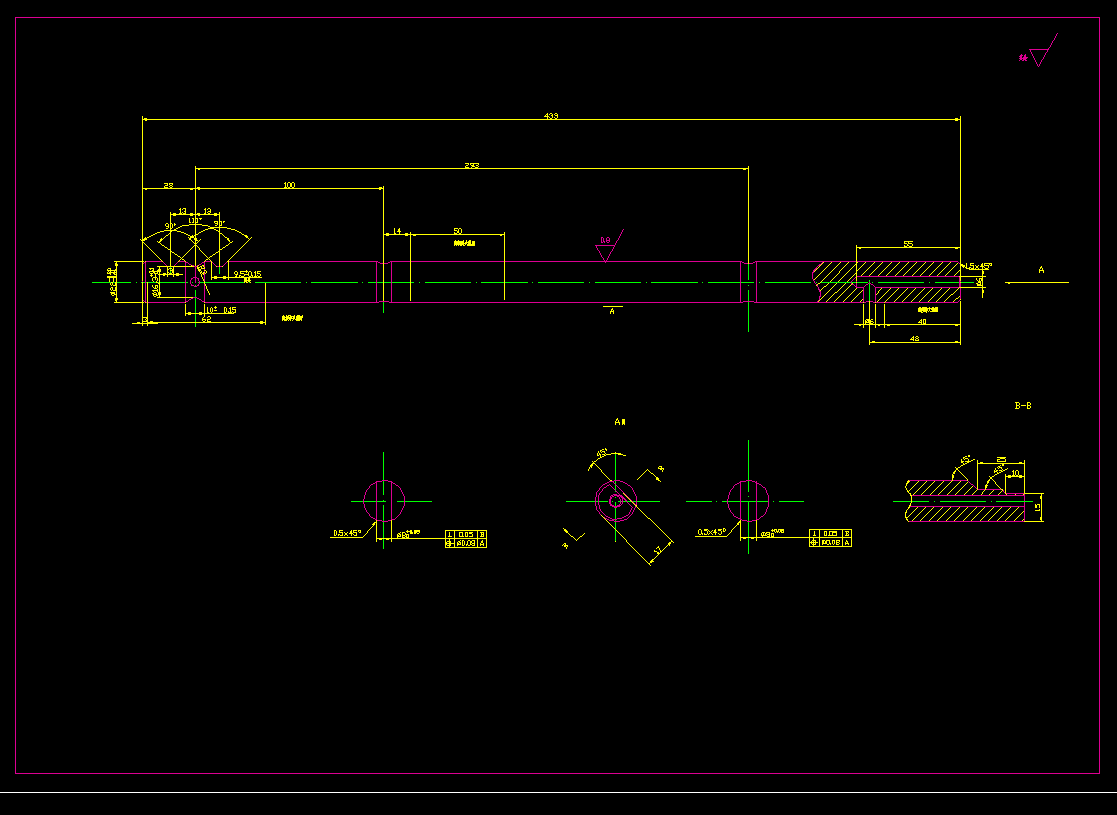Select the 28 dimension at left end
The width and height of the screenshot is (1117, 815).
pyautogui.click(x=169, y=185)
